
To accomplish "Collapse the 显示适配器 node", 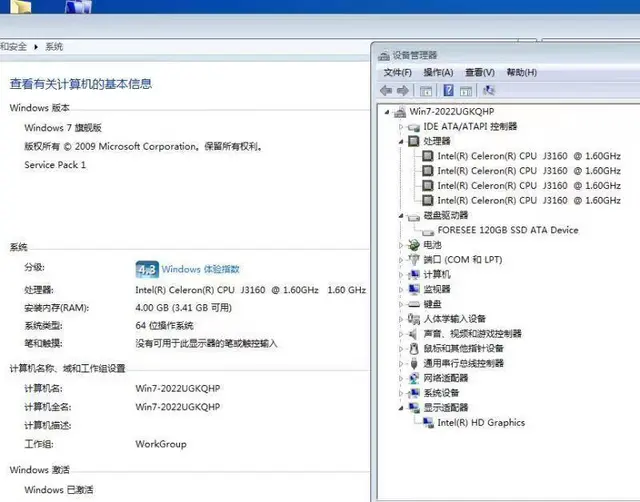I will point(401,408).
